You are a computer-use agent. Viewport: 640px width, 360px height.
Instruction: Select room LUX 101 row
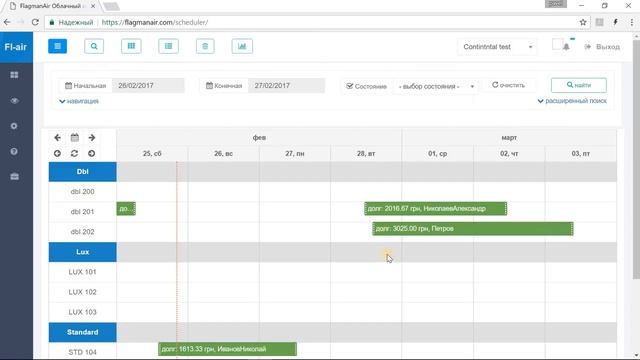(82, 272)
